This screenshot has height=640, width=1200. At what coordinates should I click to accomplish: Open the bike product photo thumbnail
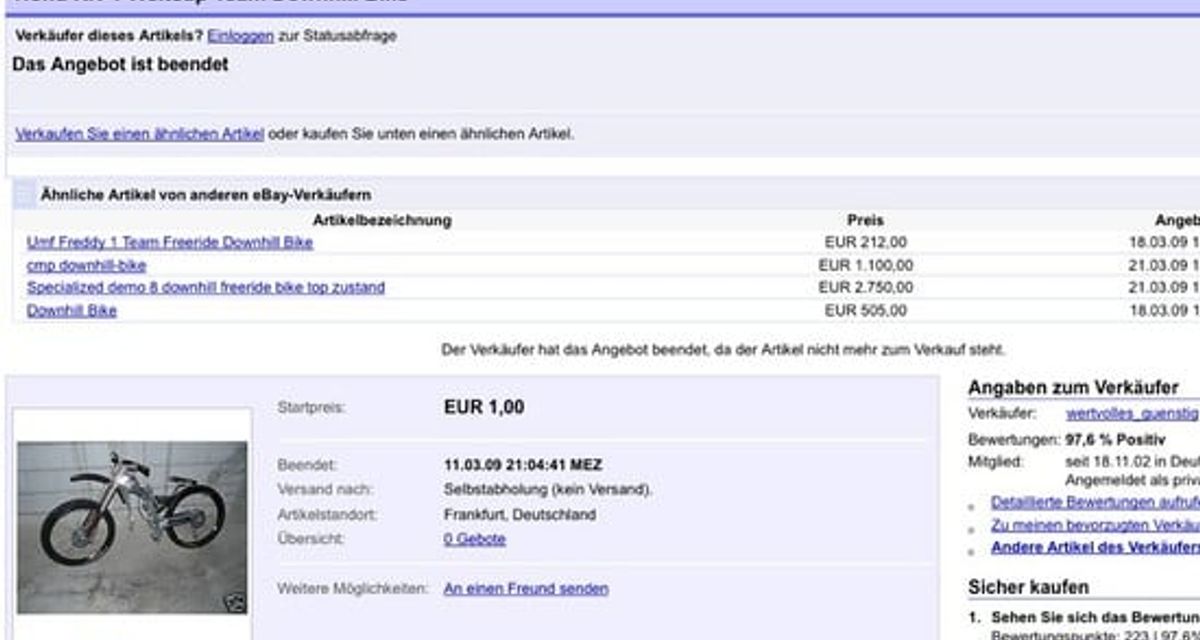(132, 527)
